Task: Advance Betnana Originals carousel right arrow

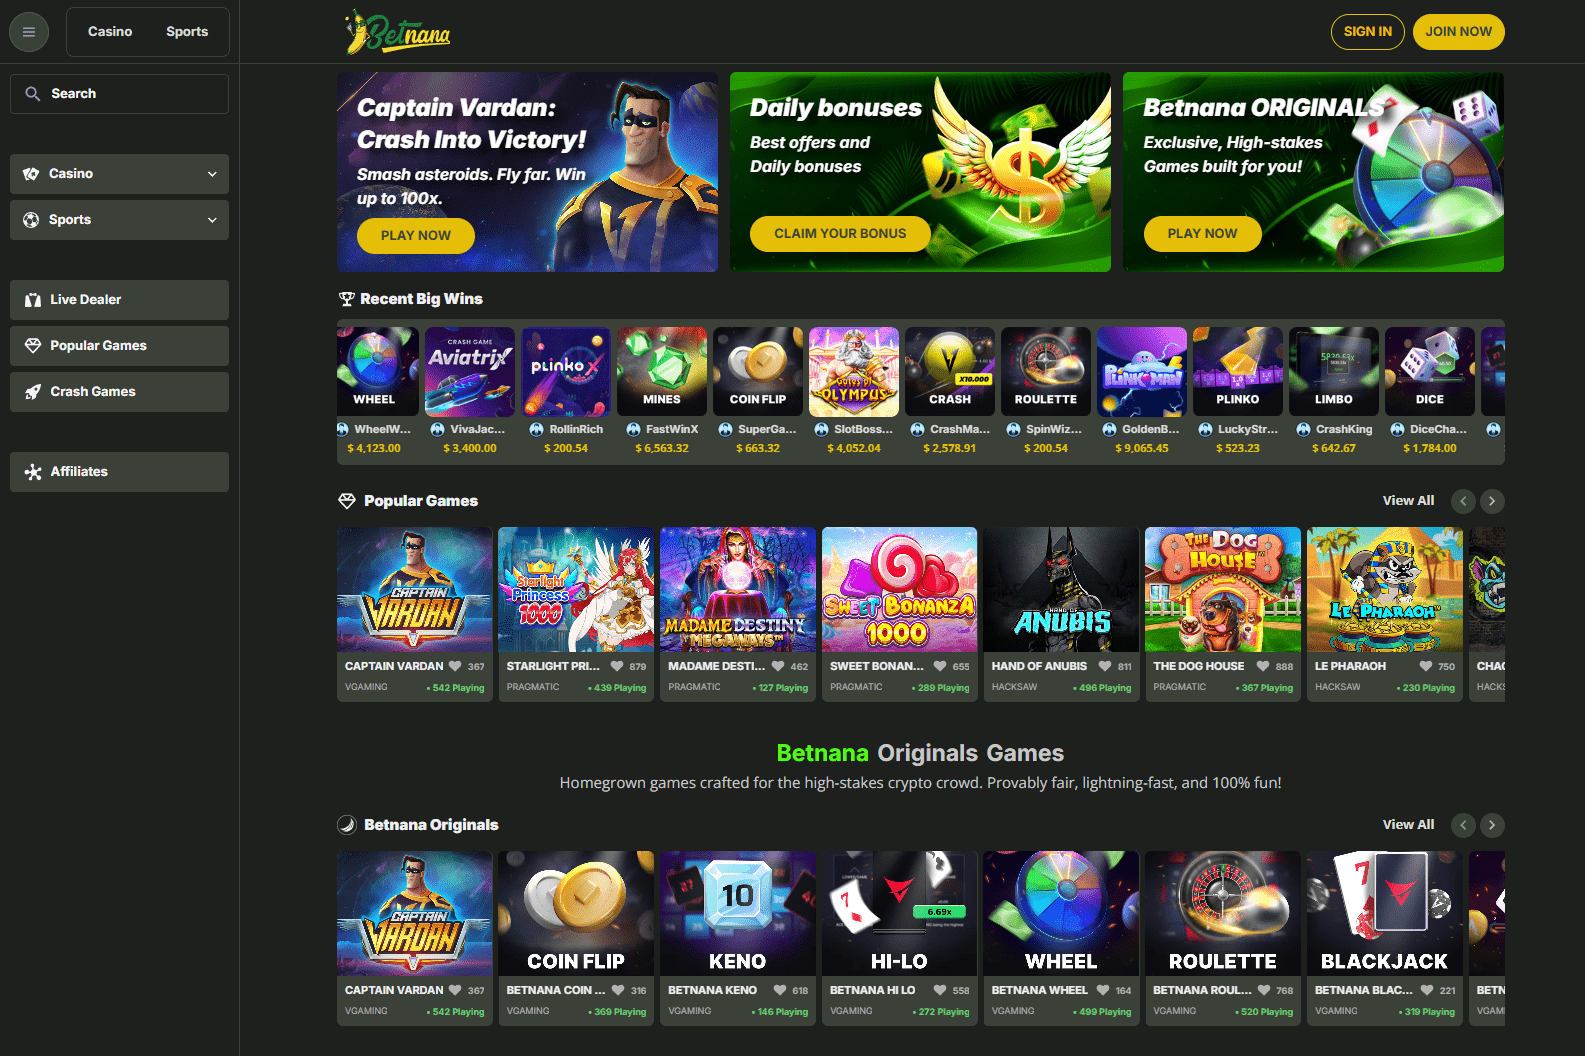Action: tap(1492, 825)
